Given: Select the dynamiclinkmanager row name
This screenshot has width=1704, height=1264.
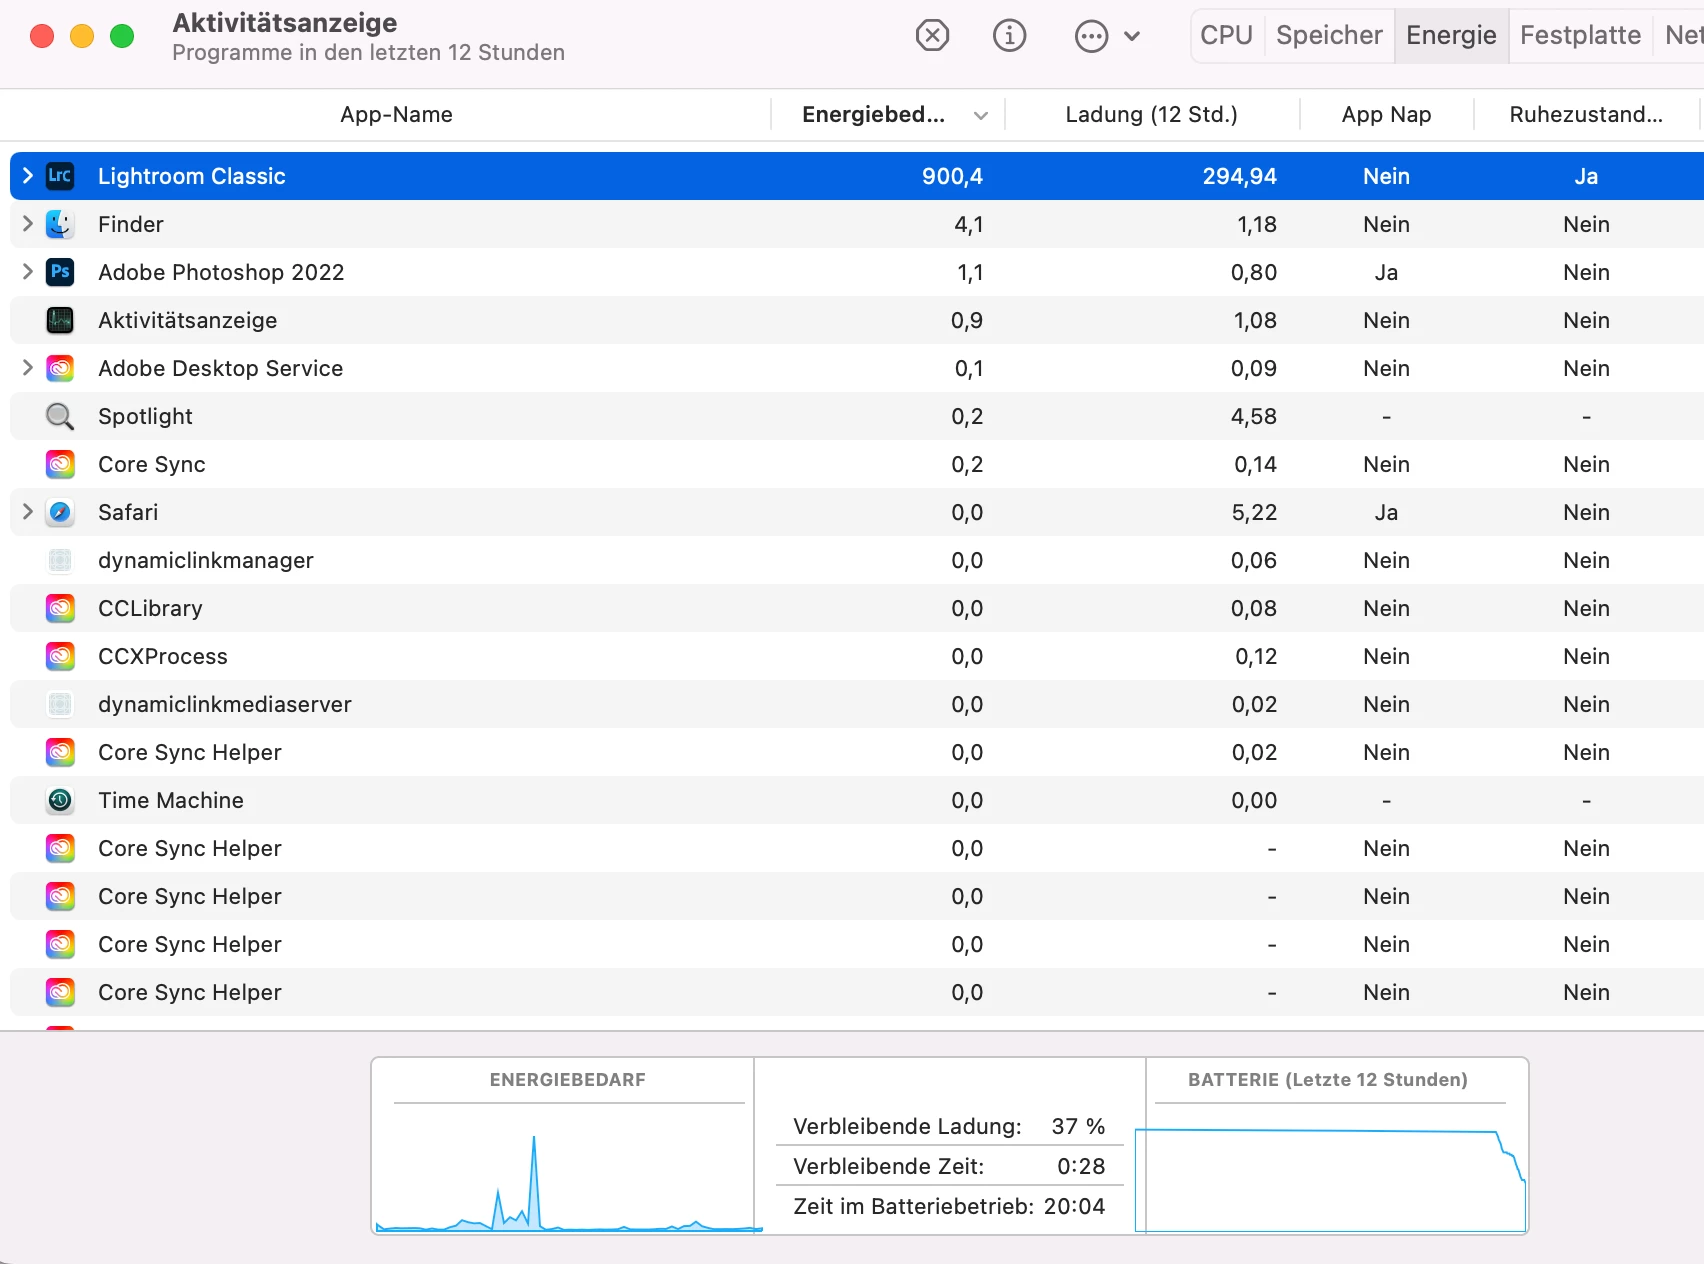Looking at the screenshot, I should click(206, 560).
